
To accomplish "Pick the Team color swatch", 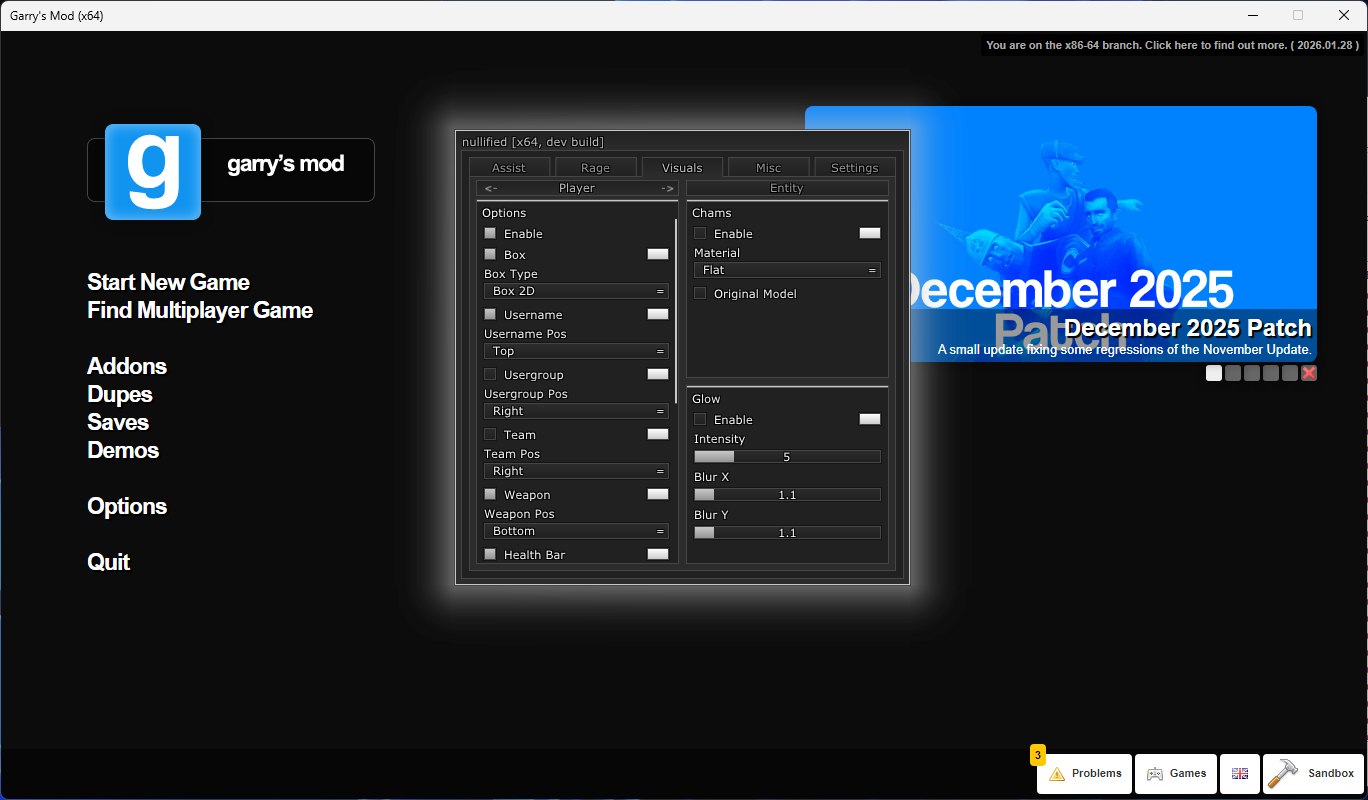I will (658, 434).
